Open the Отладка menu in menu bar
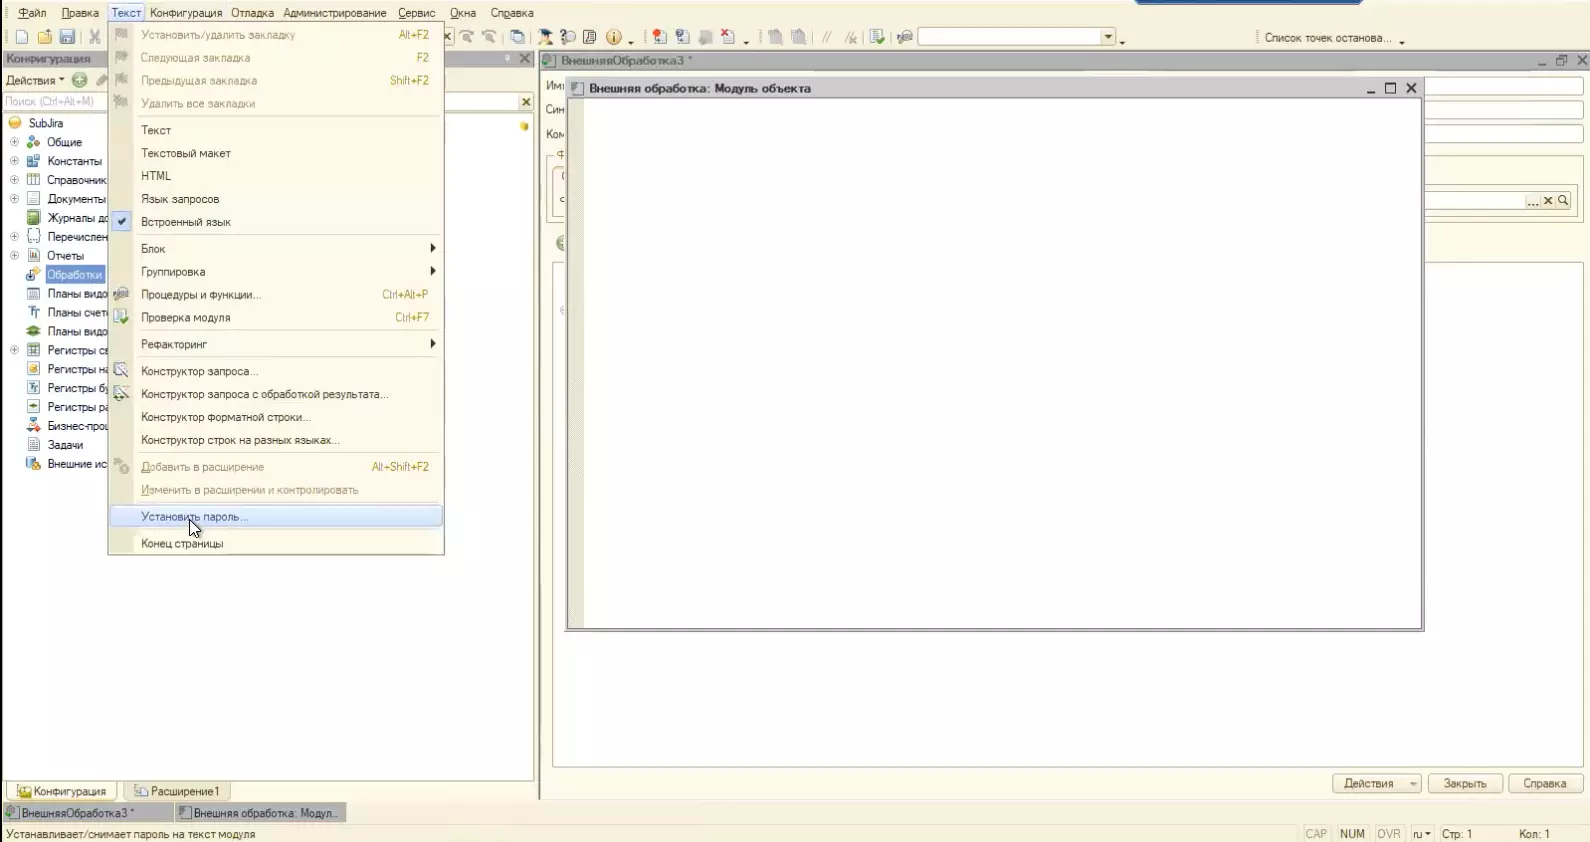The height and width of the screenshot is (842, 1590). pyautogui.click(x=252, y=13)
